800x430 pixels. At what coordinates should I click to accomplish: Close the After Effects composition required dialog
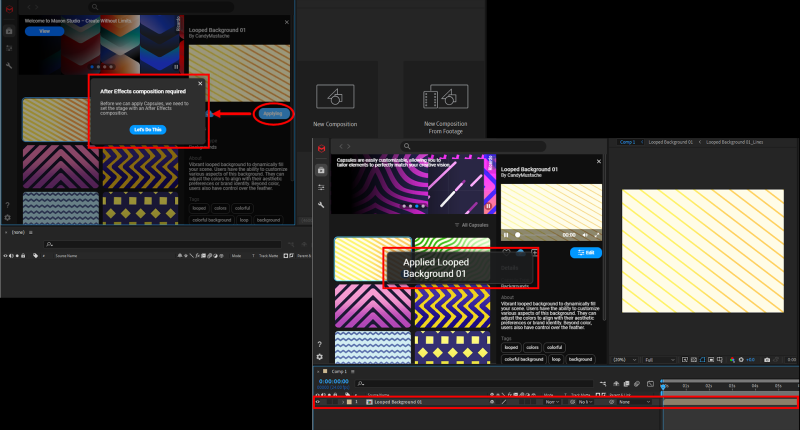tap(200, 84)
